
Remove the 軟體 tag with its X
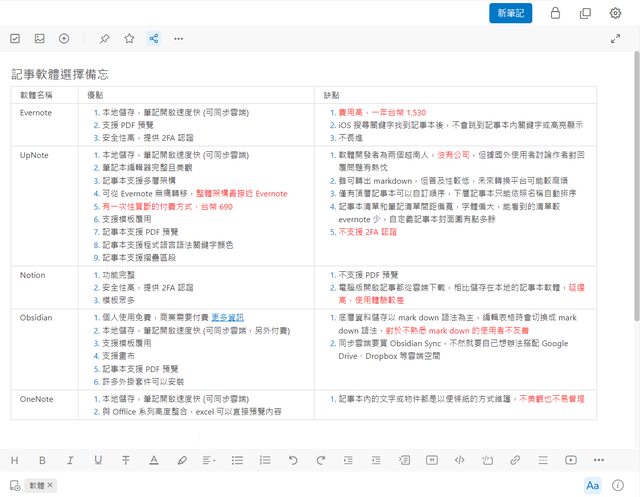pyautogui.click(x=50, y=485)
